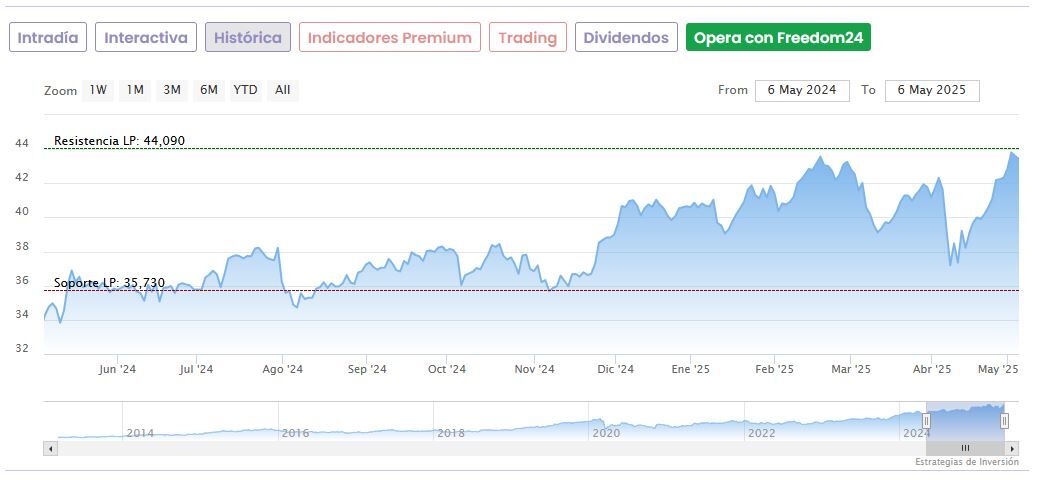Click the left range handle in navigator

tap(926, 421)
